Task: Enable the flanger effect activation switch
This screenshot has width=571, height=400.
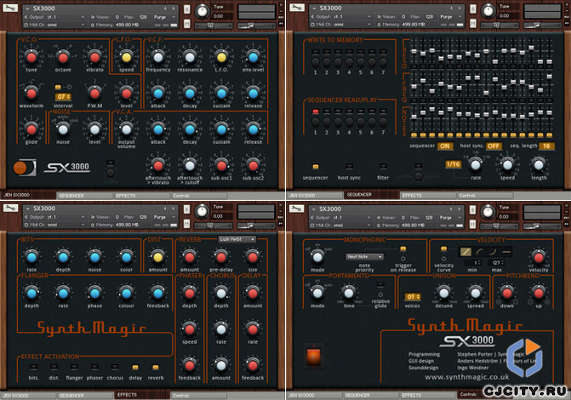Action: coord(74,367)
